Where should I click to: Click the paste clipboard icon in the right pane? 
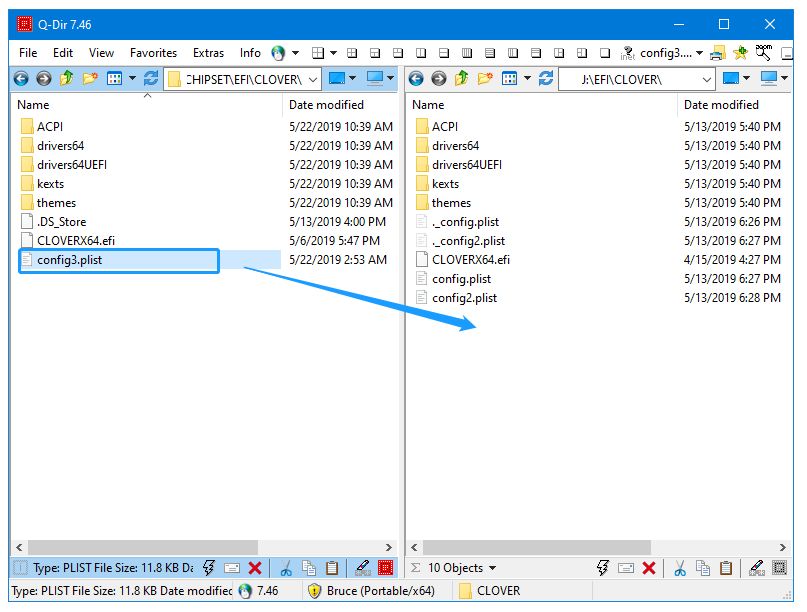[726, 568]
